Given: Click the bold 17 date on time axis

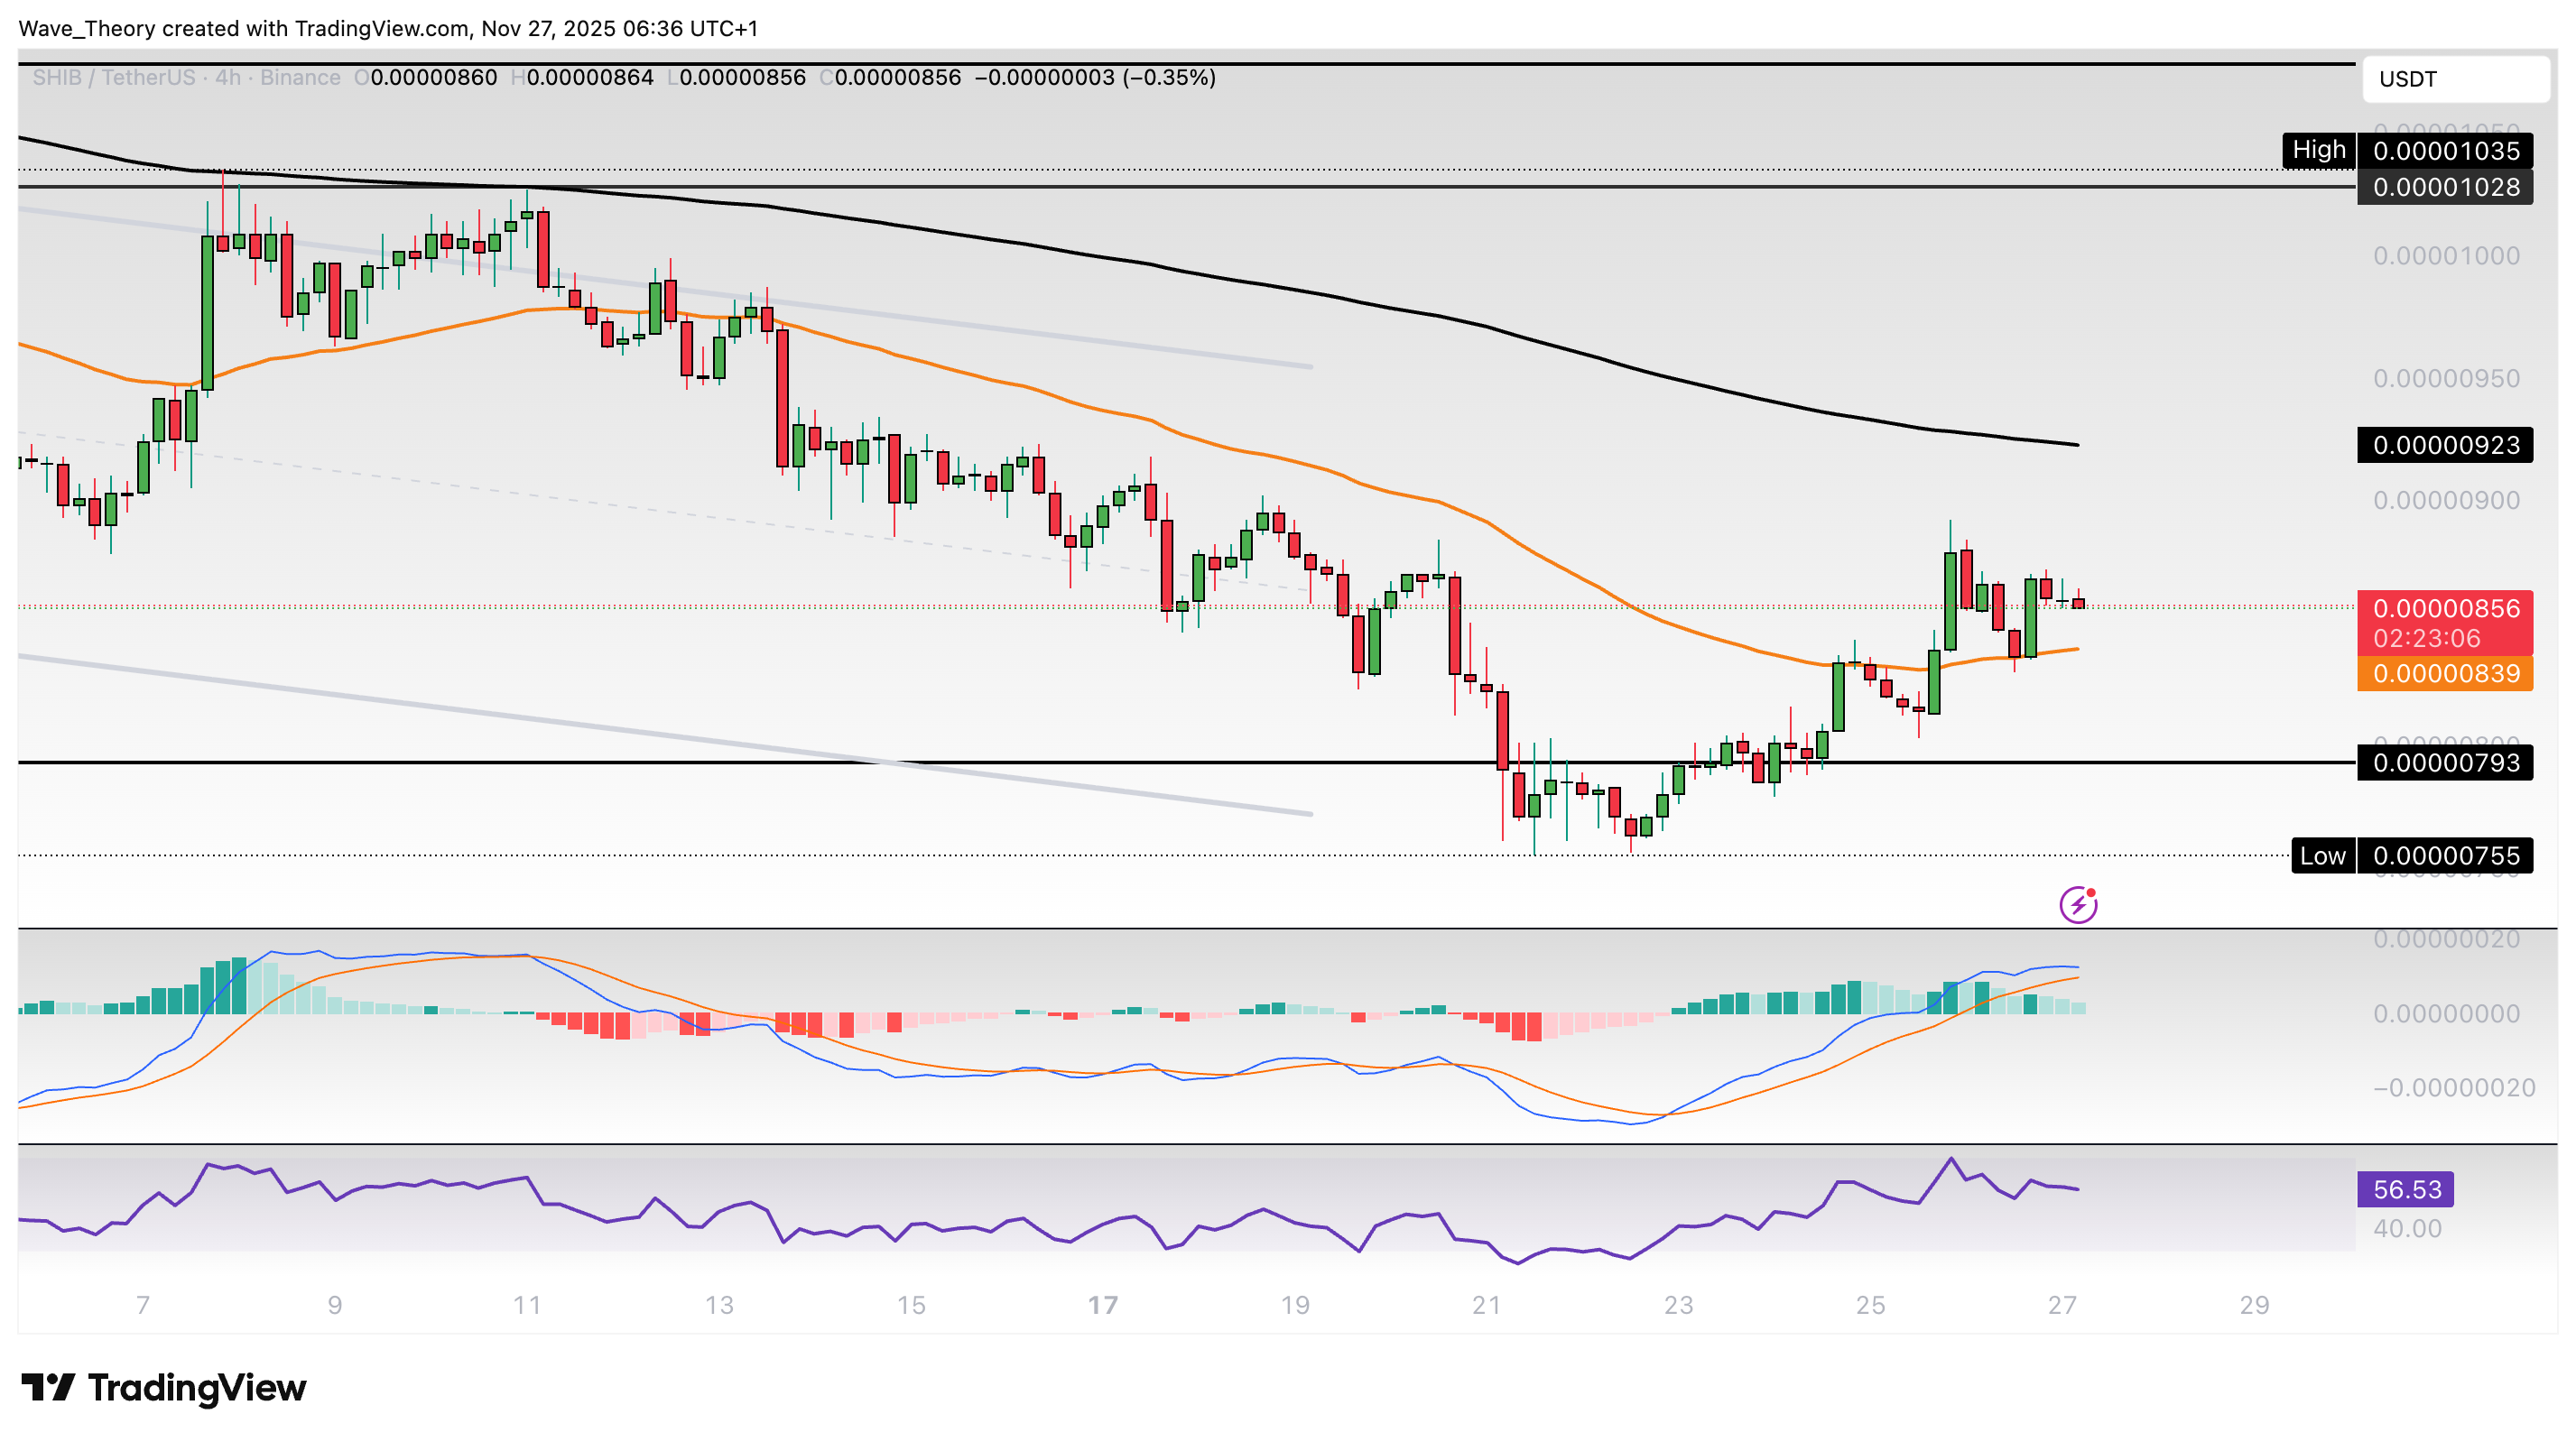Looking at the screenshot, I should pyautogui.click(x=1103, y=1305).
